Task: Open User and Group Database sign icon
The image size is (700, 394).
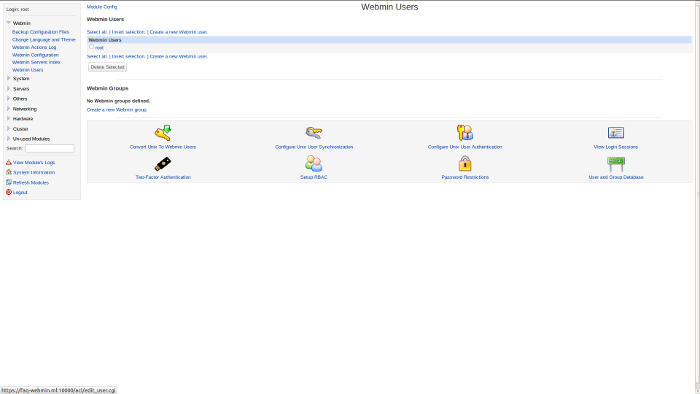Action: 616,164
